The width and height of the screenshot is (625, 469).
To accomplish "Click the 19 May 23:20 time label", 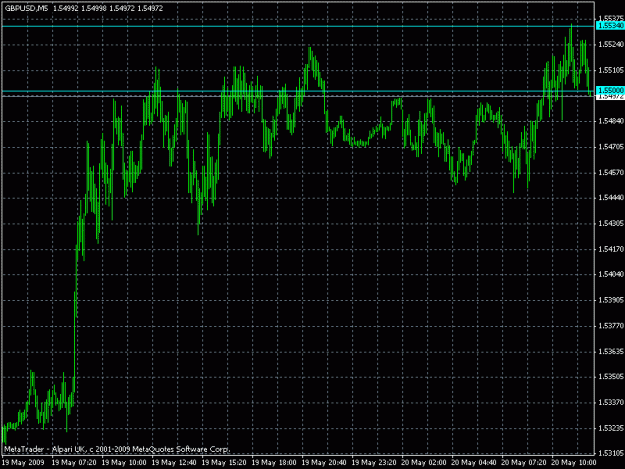I will coord(374,463).
